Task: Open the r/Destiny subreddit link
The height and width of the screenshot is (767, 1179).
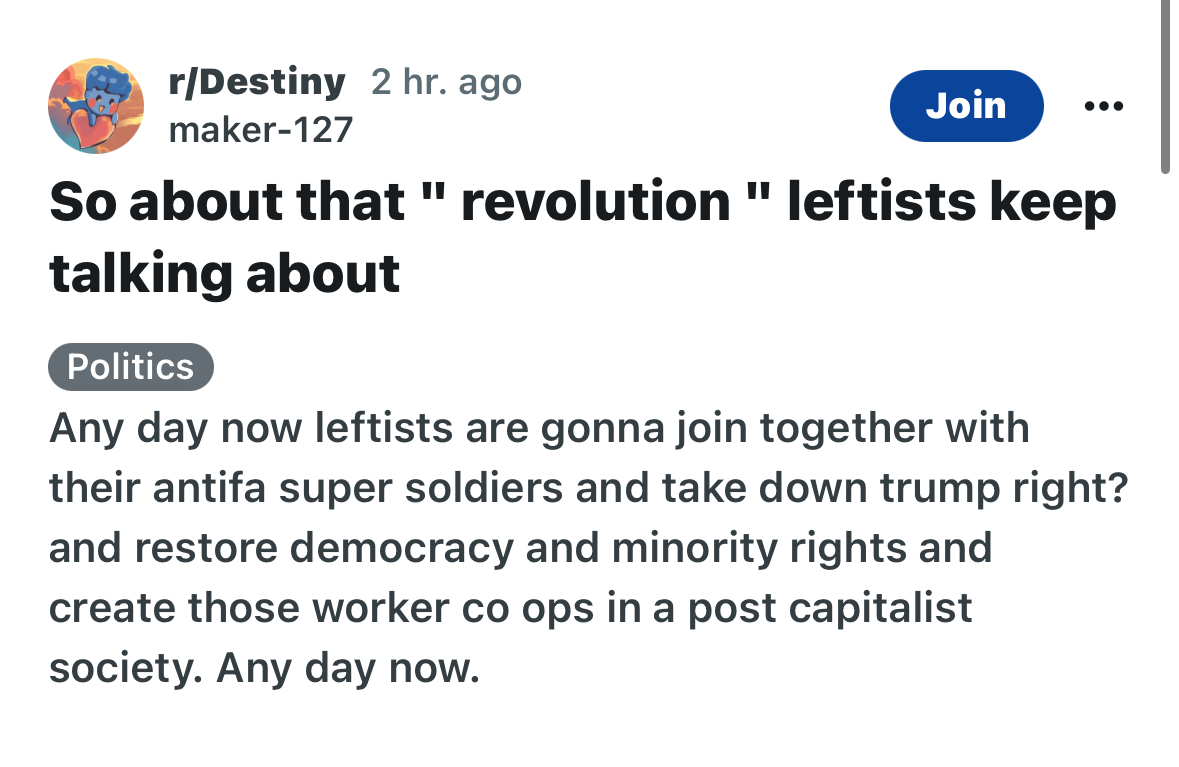Action: (x=258, y=82)
